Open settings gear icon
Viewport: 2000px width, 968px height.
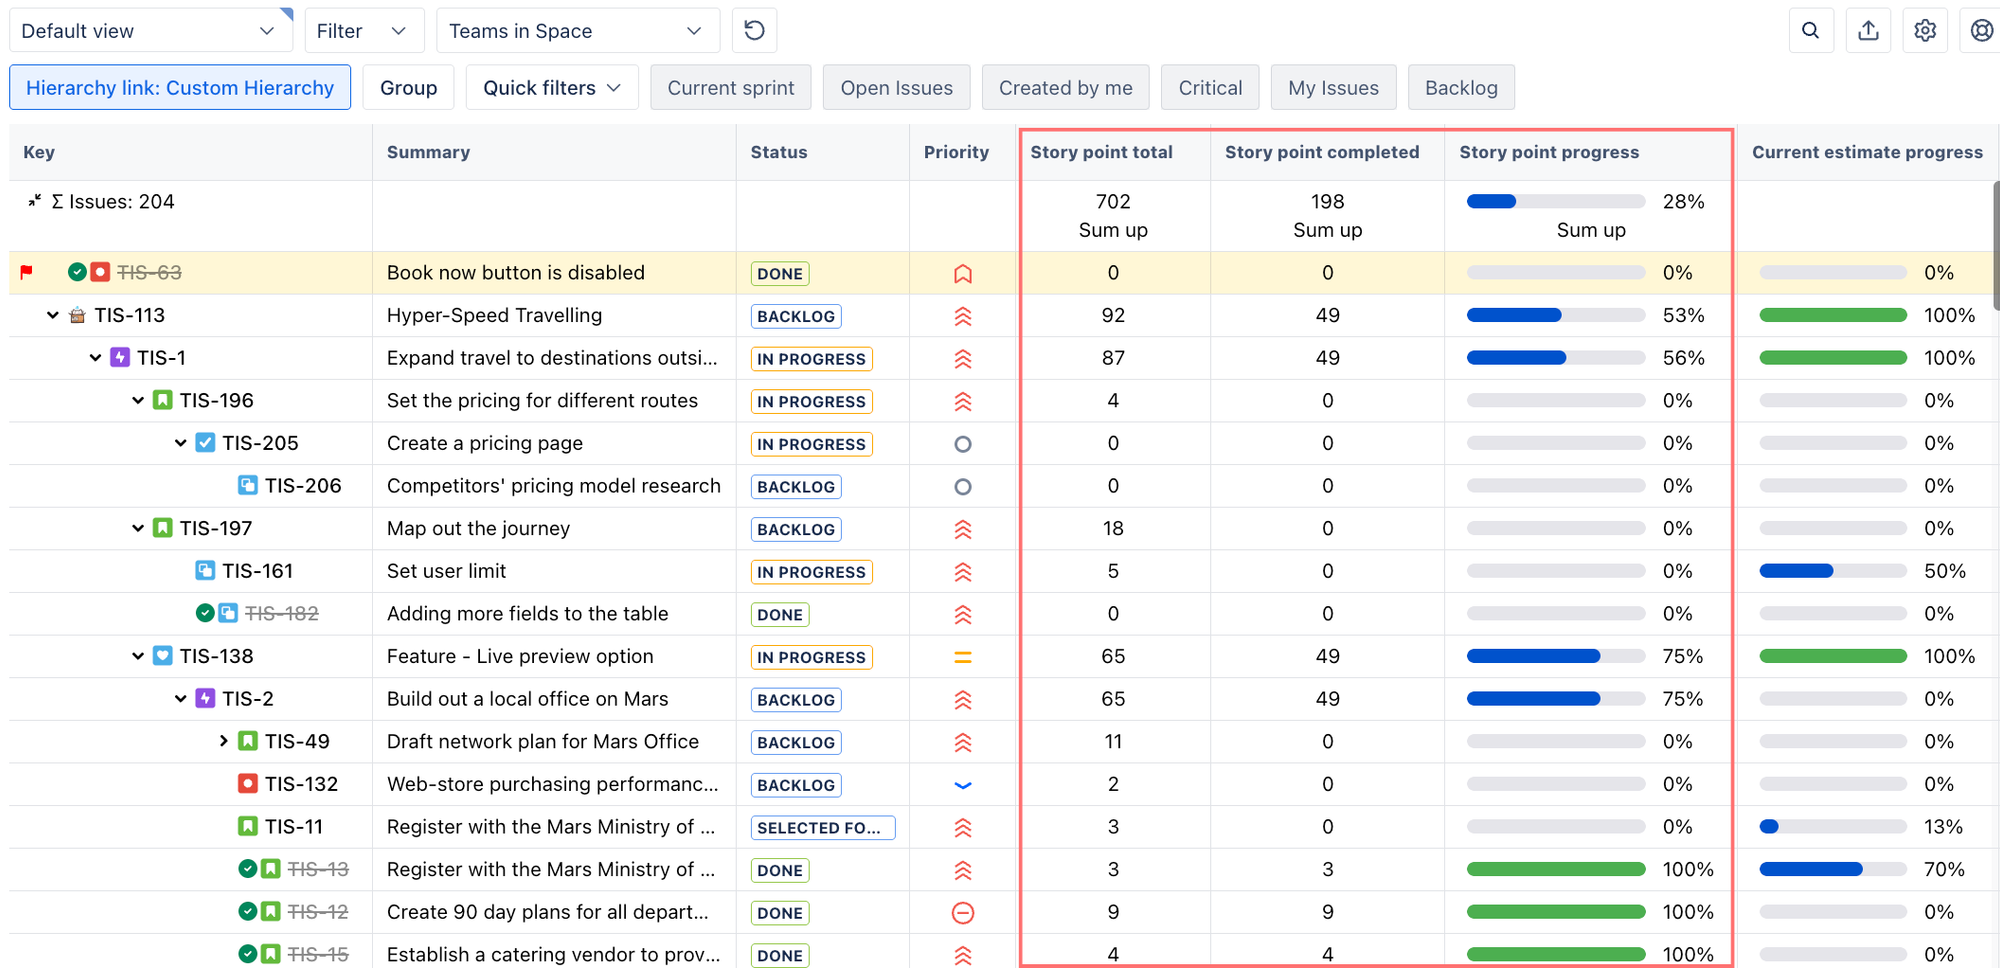pos(1925,30)
